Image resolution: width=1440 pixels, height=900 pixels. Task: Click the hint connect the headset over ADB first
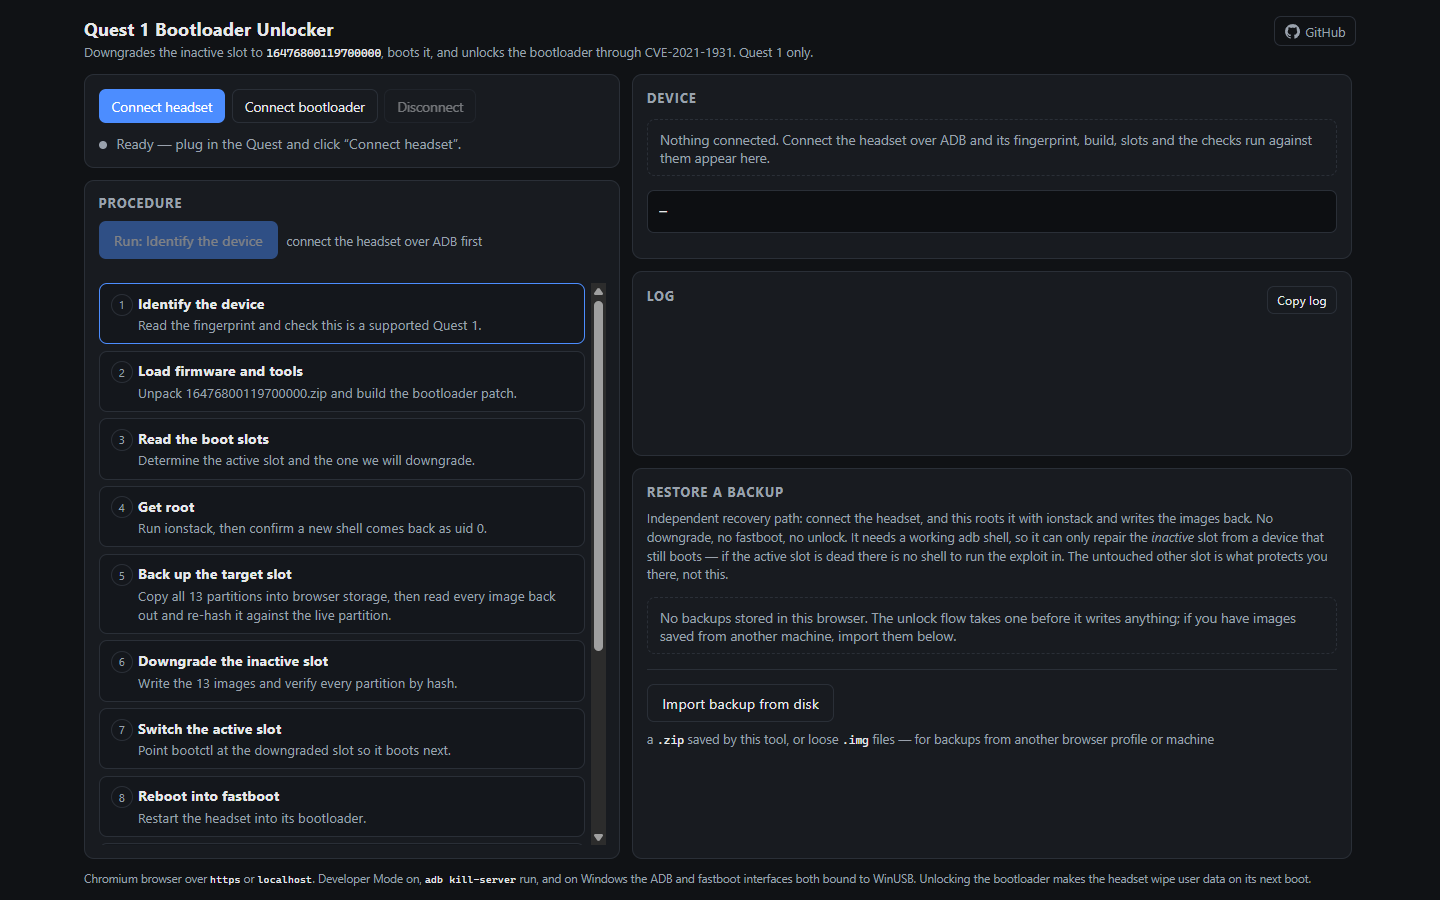384,242
